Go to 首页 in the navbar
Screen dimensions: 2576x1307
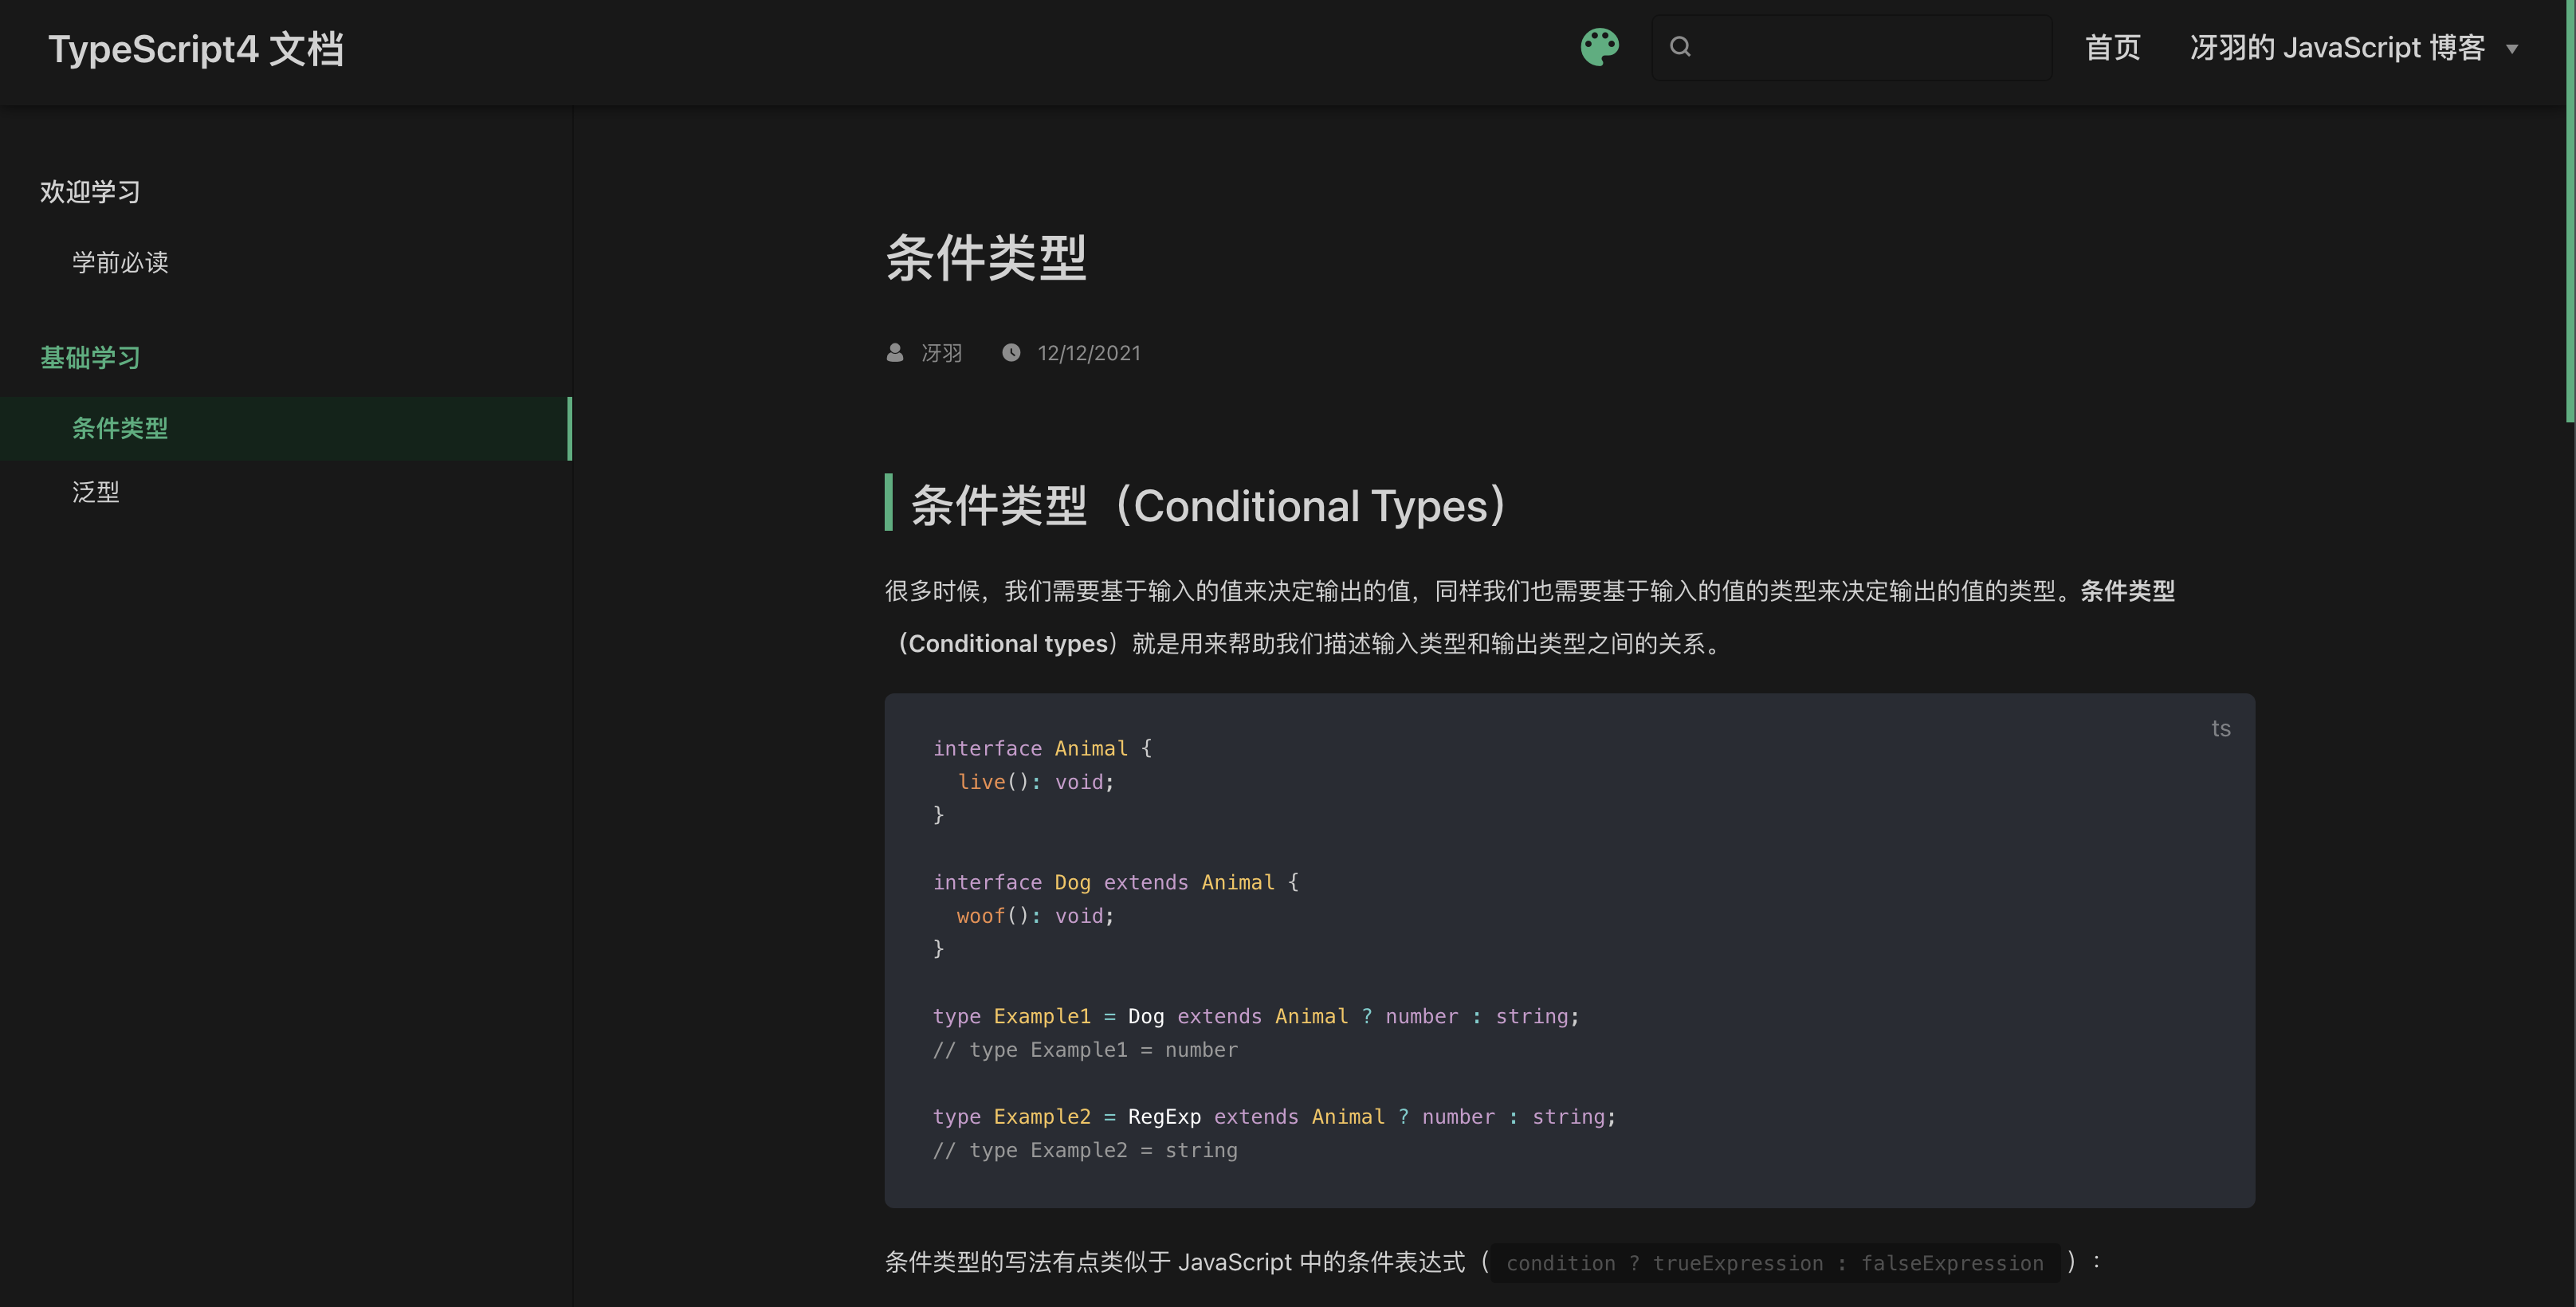click(2112, 48)
